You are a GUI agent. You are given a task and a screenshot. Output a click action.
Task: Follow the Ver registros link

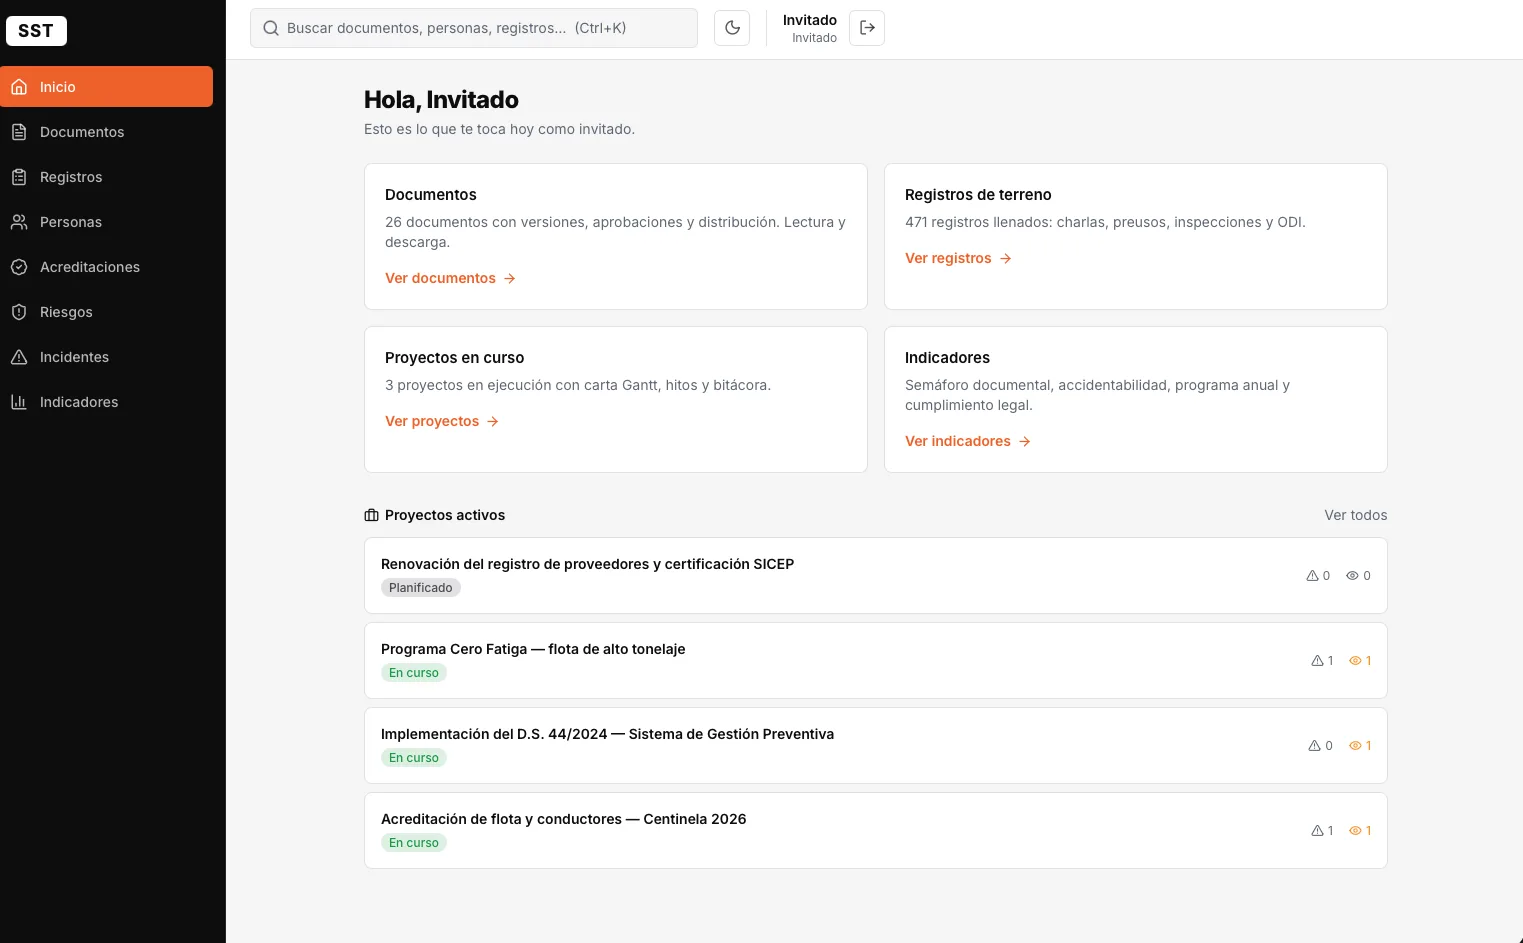pos(958,258)
